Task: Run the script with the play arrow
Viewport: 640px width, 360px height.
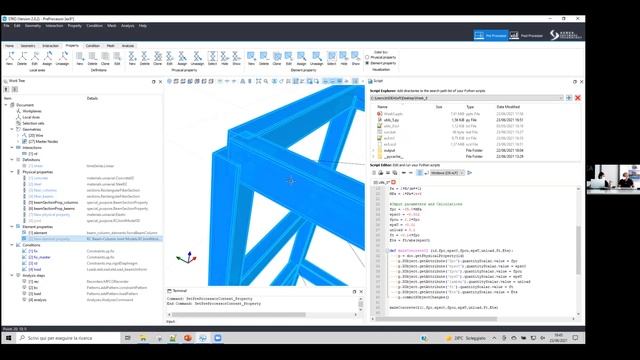Action: 470,173
